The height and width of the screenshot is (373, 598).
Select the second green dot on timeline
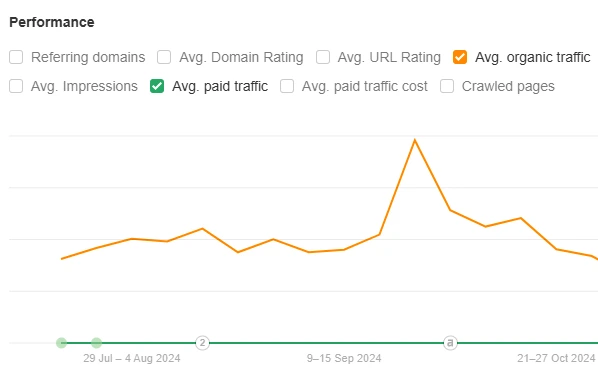pyautogui.click(x=96, y=343)
